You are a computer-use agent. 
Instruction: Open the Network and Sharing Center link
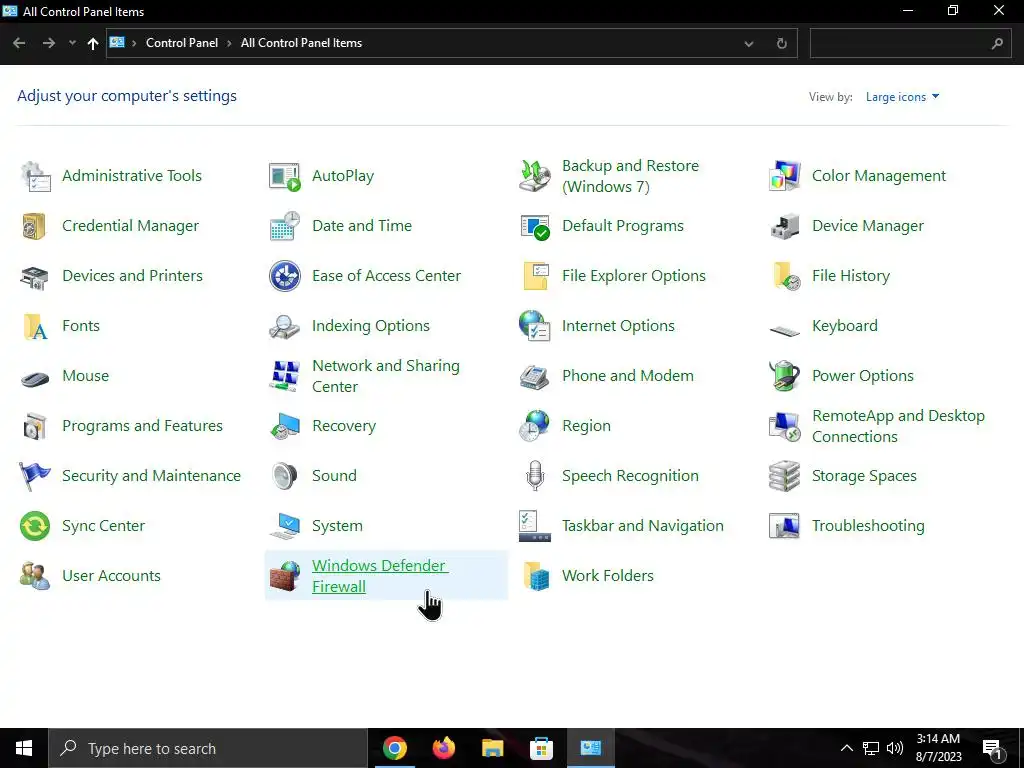pos(386,376)
